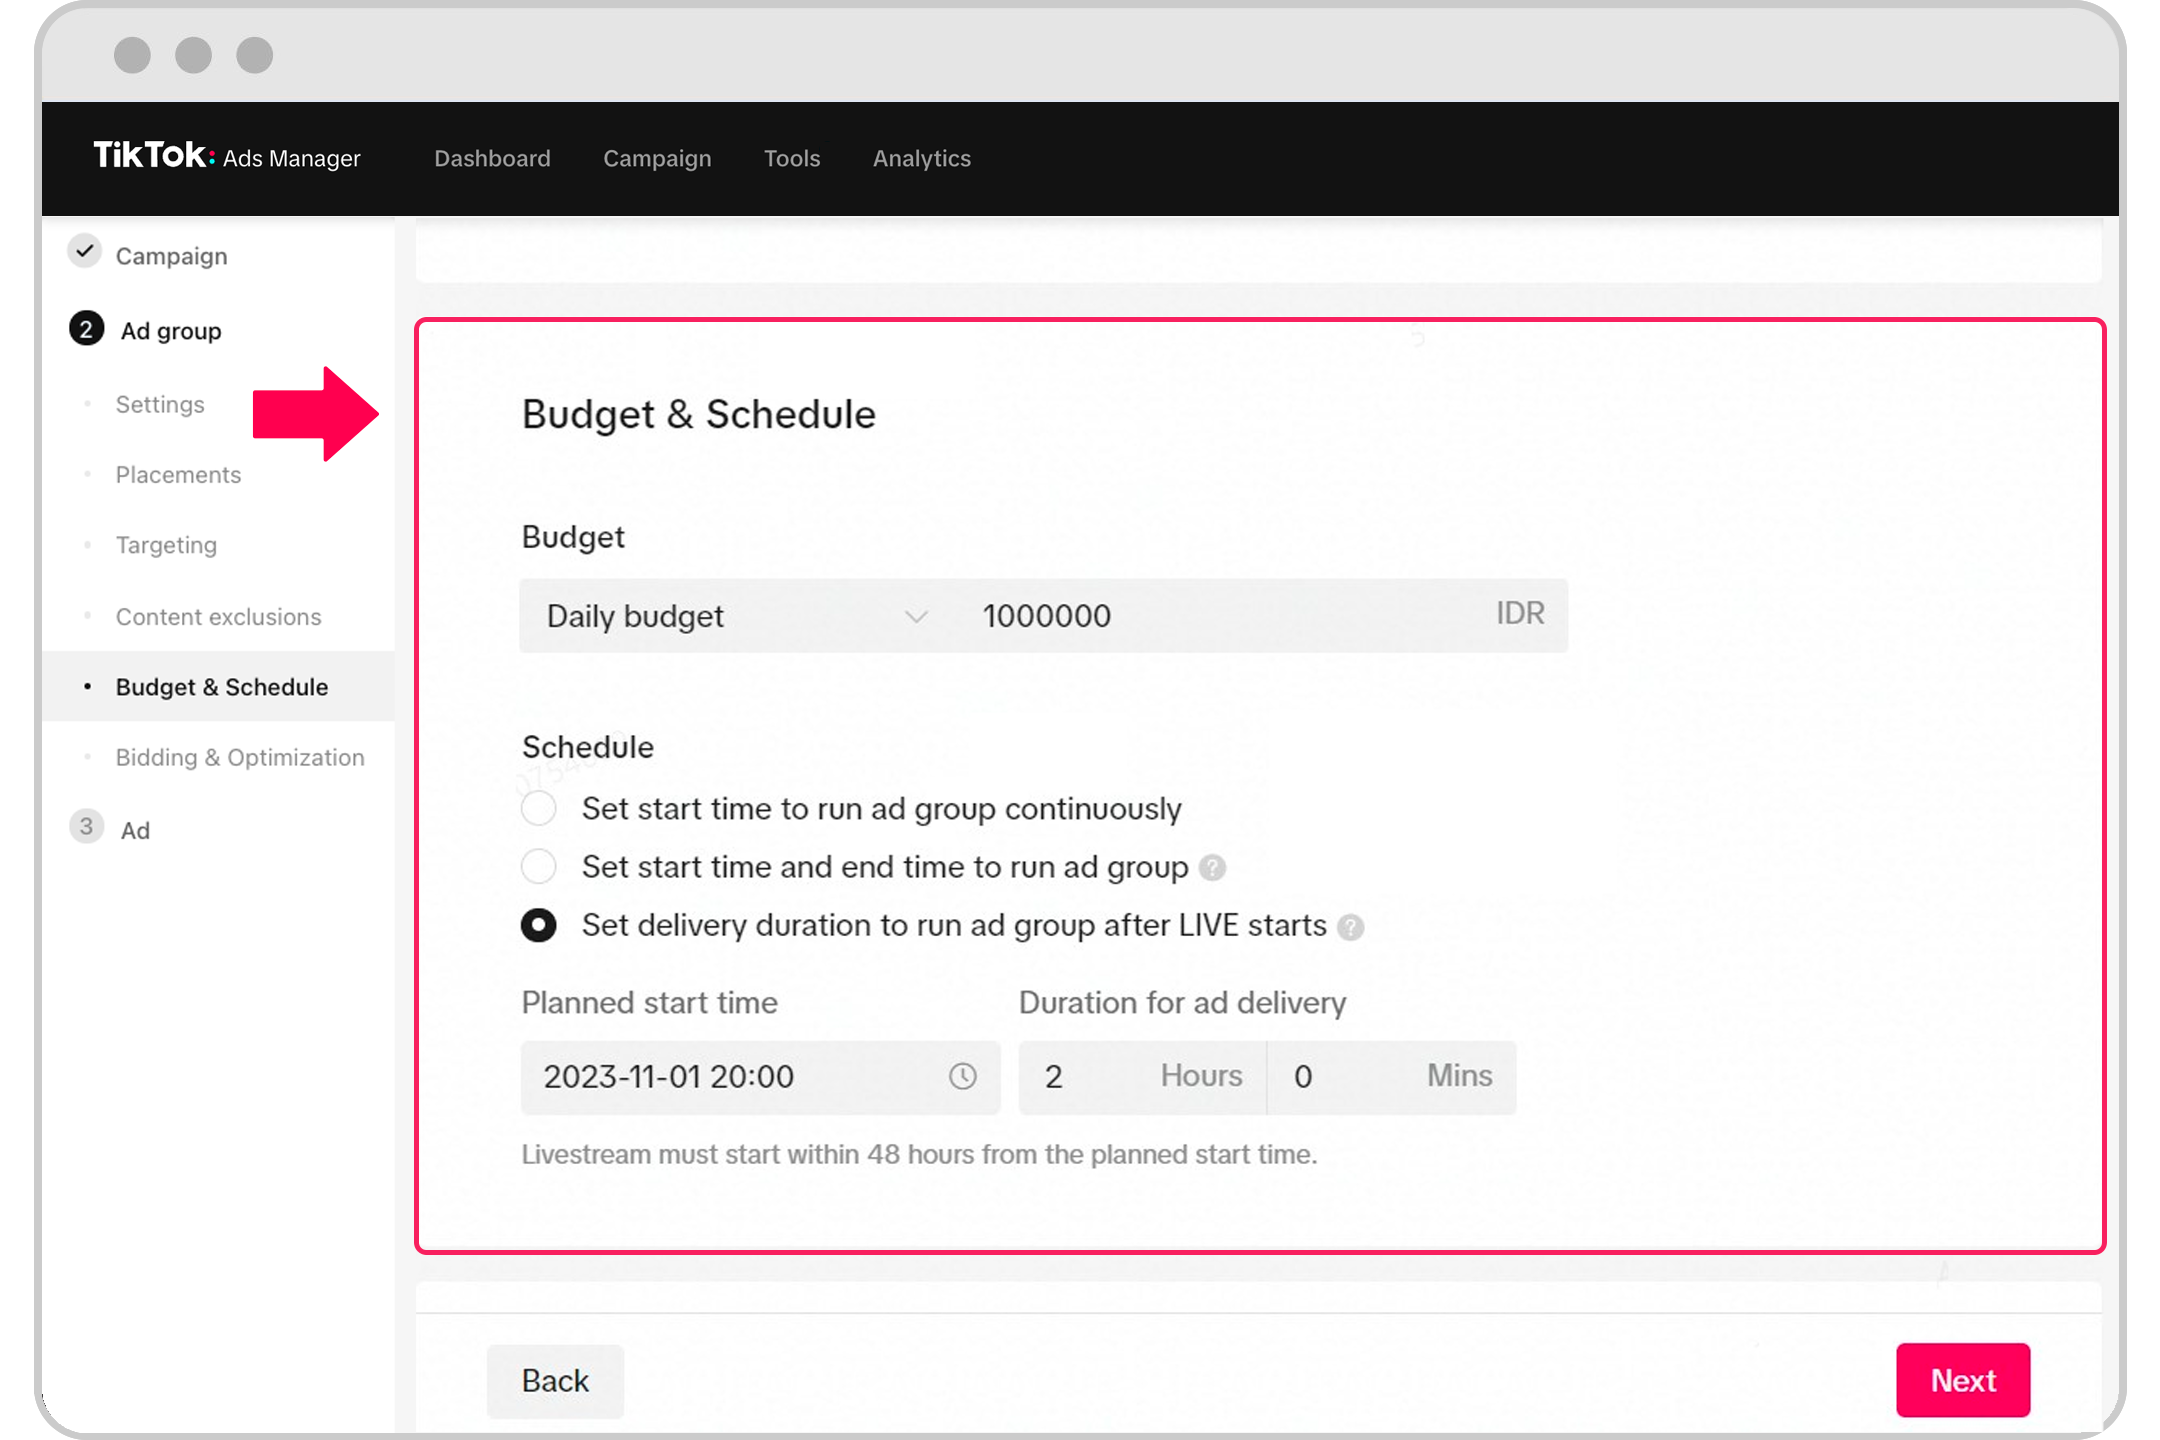Click the clock icon in planned start time
Viewport: 2160px width, 1440px height.
coord(962,1077)
